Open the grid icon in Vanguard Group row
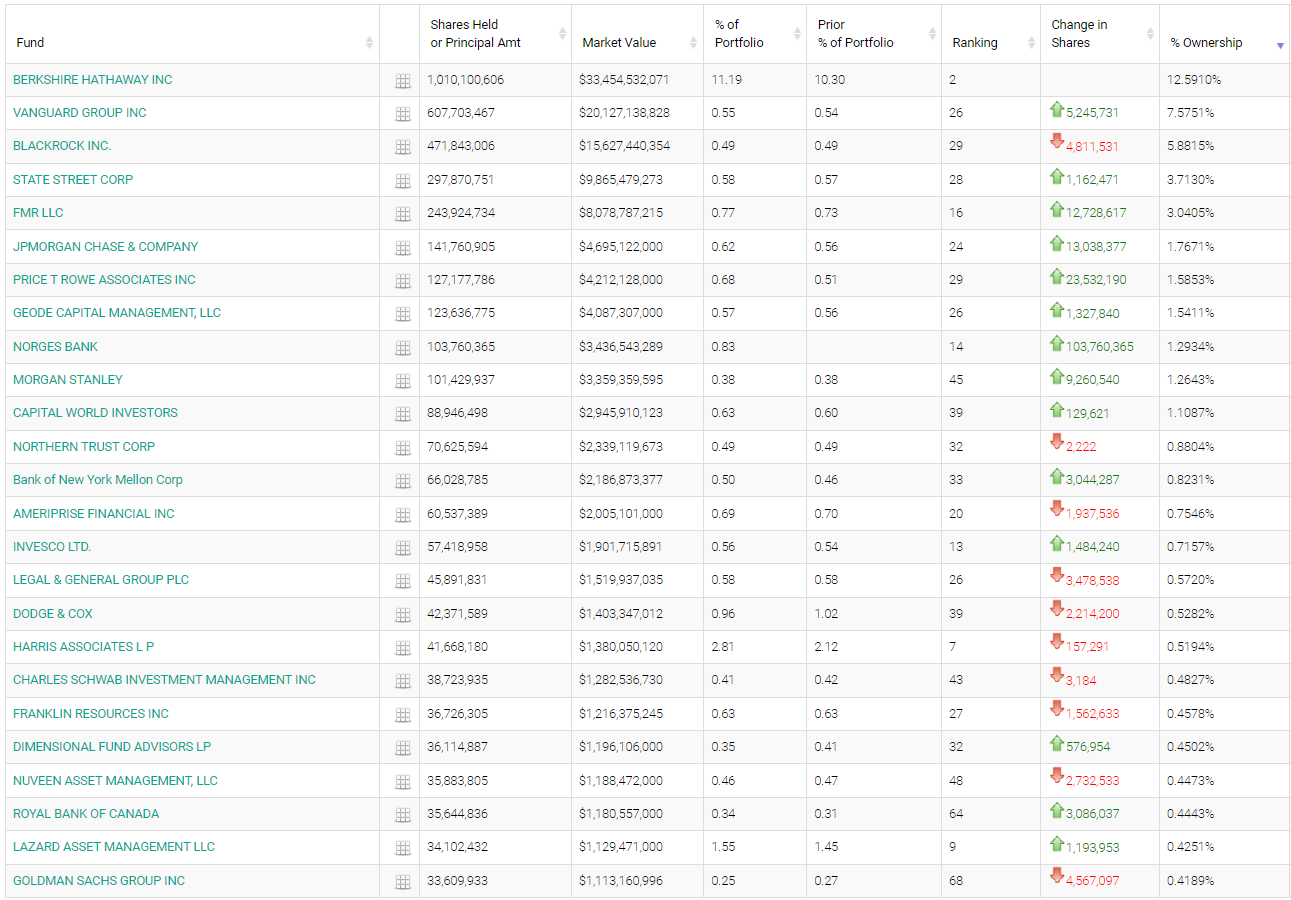Image resolution: width=1291 pixels, height=900 pixels. point(403,114)
